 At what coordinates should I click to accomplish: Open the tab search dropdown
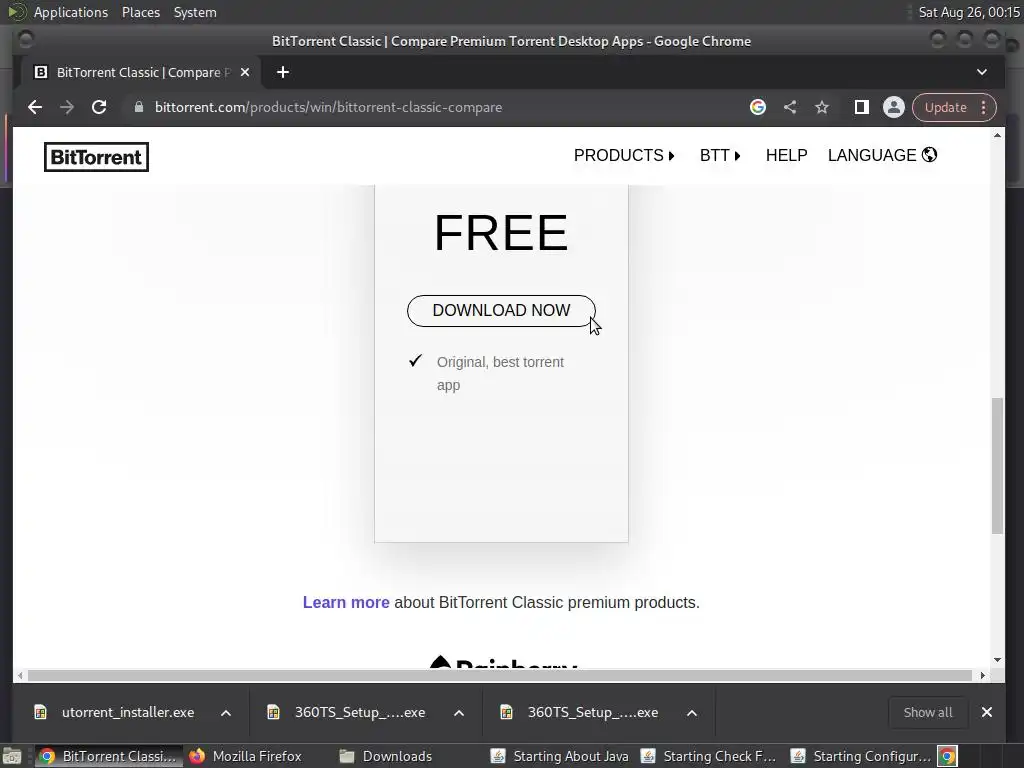tap(982, 72)
